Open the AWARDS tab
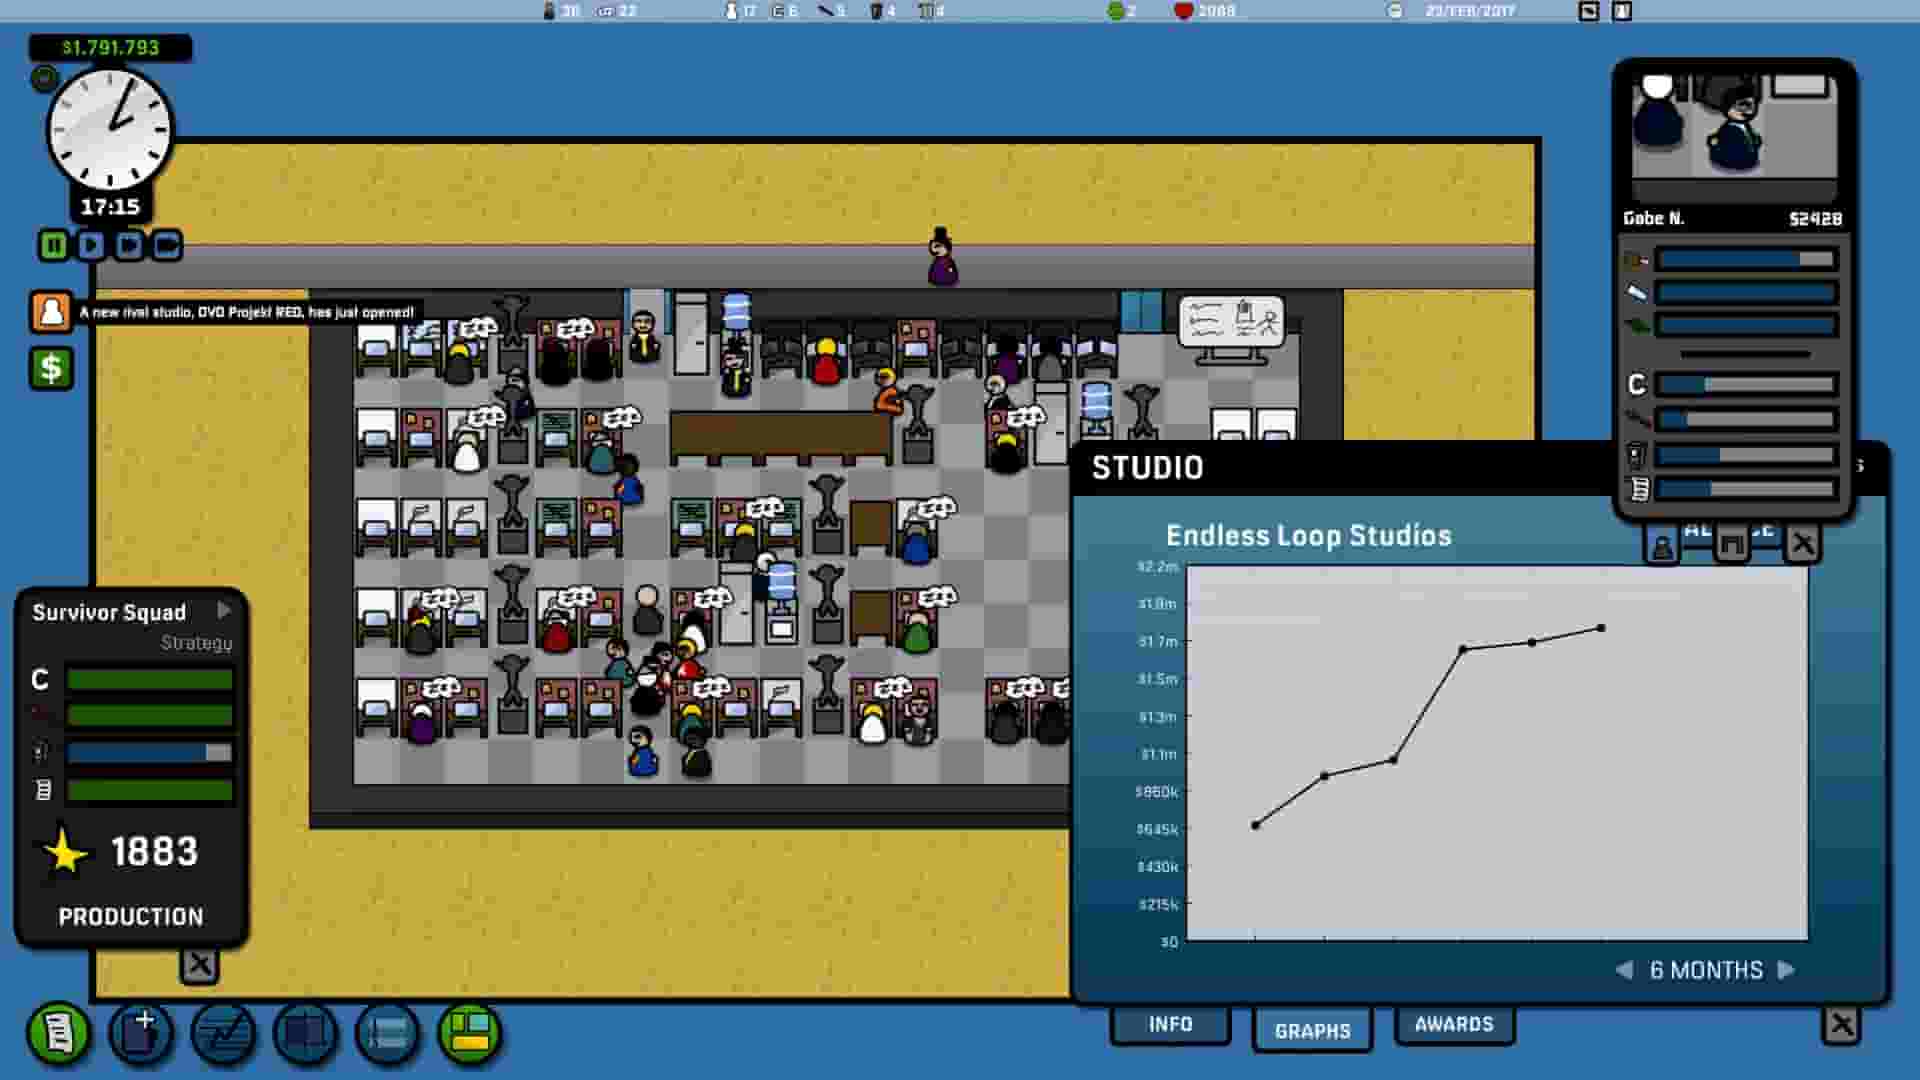 pyautogui.click(x=1453, y=1023)
